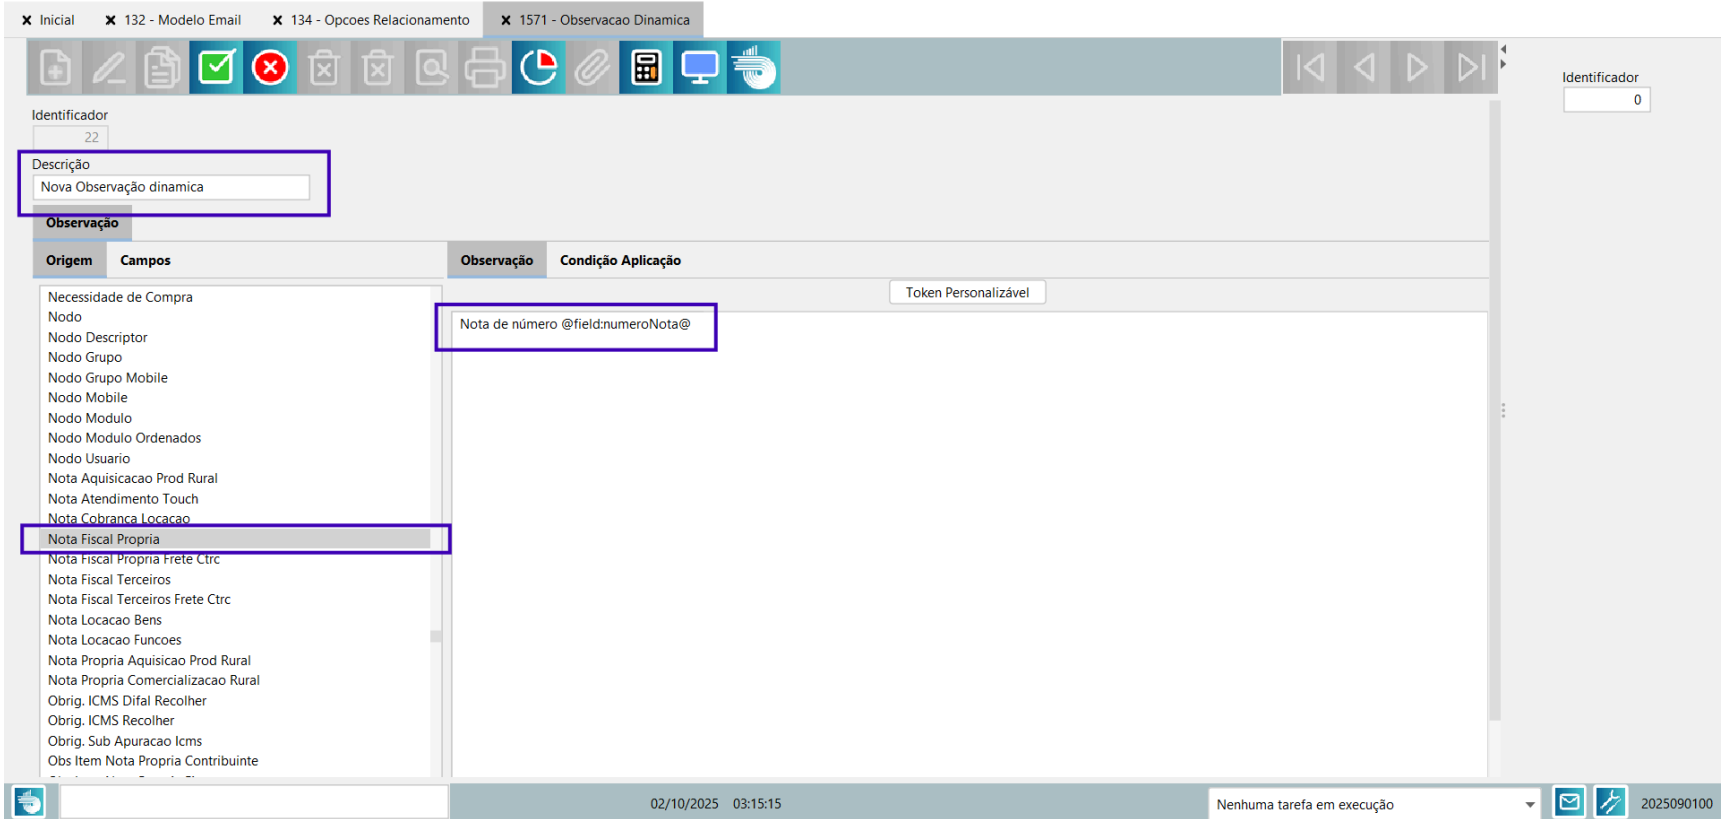Click the printer icon in toolbar
This screenshot has width=1732, height=819.
485,68
